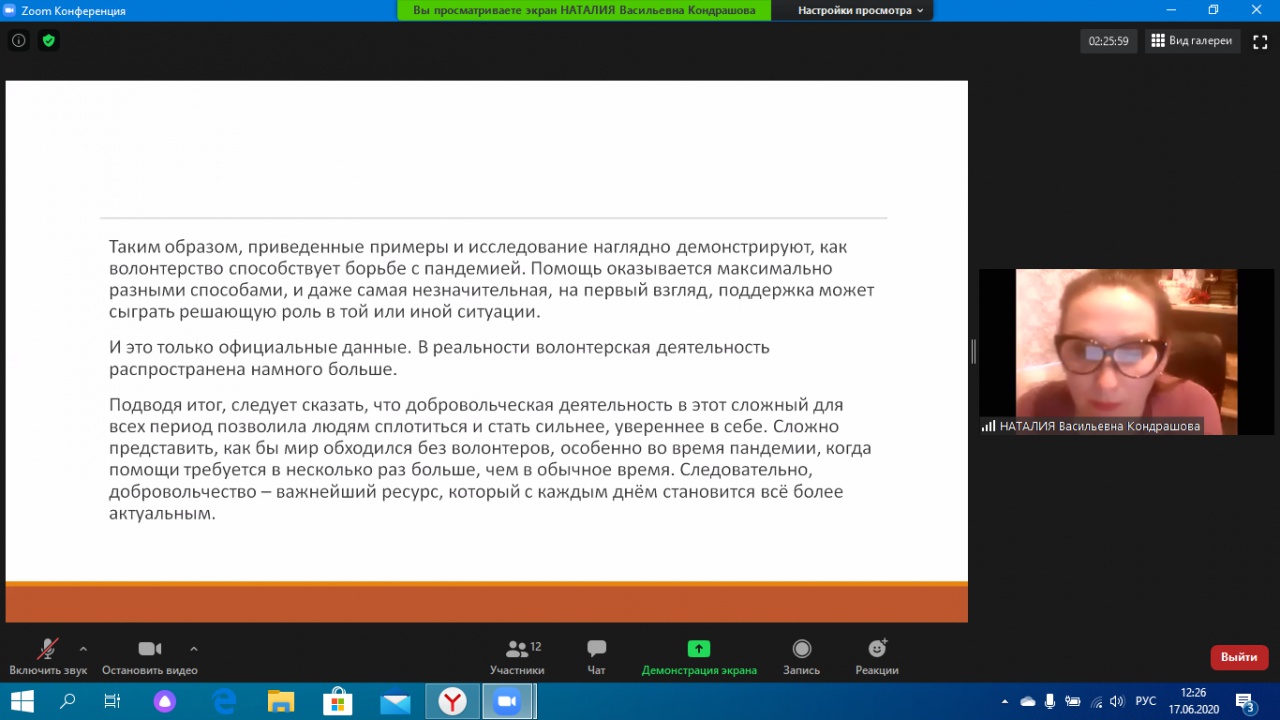Expand audio options arrow next to microphone
Viewport: 1280px width, 720px height.
coord(83,648)
